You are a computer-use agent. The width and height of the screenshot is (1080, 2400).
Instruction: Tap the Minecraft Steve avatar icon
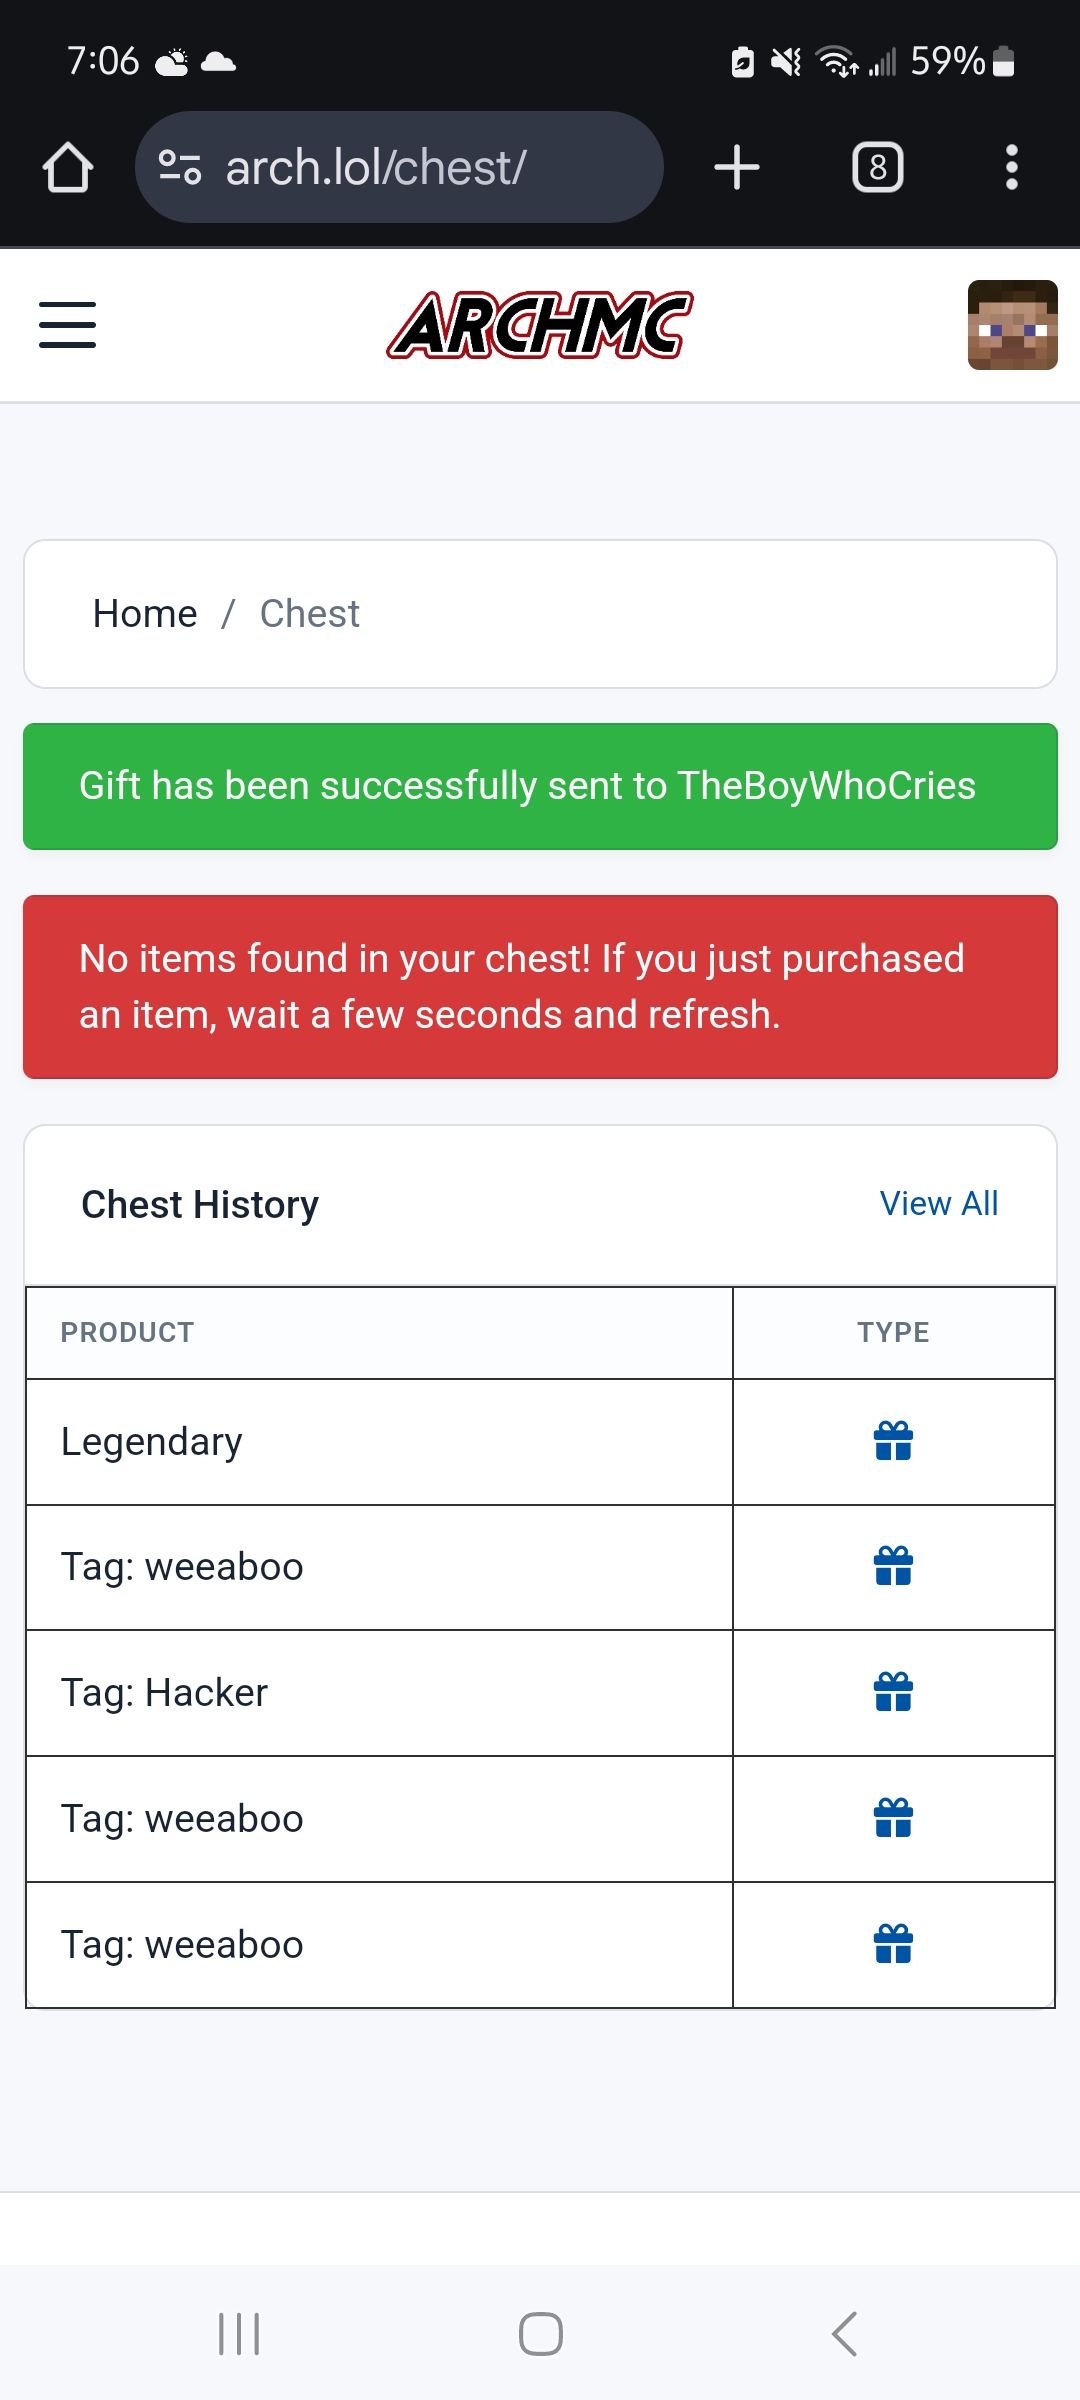[x=1012, y=325]
